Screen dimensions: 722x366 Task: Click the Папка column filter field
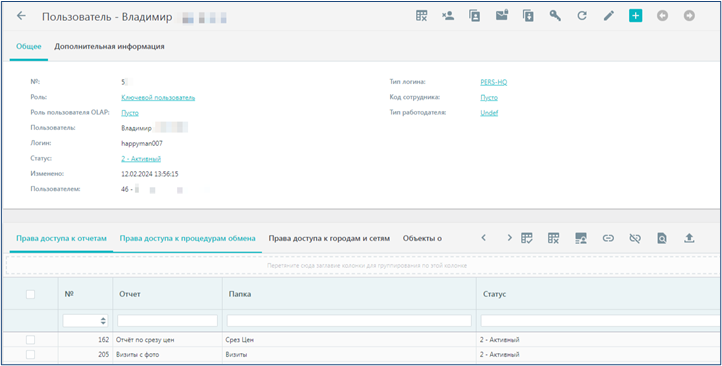coord(349,321)
